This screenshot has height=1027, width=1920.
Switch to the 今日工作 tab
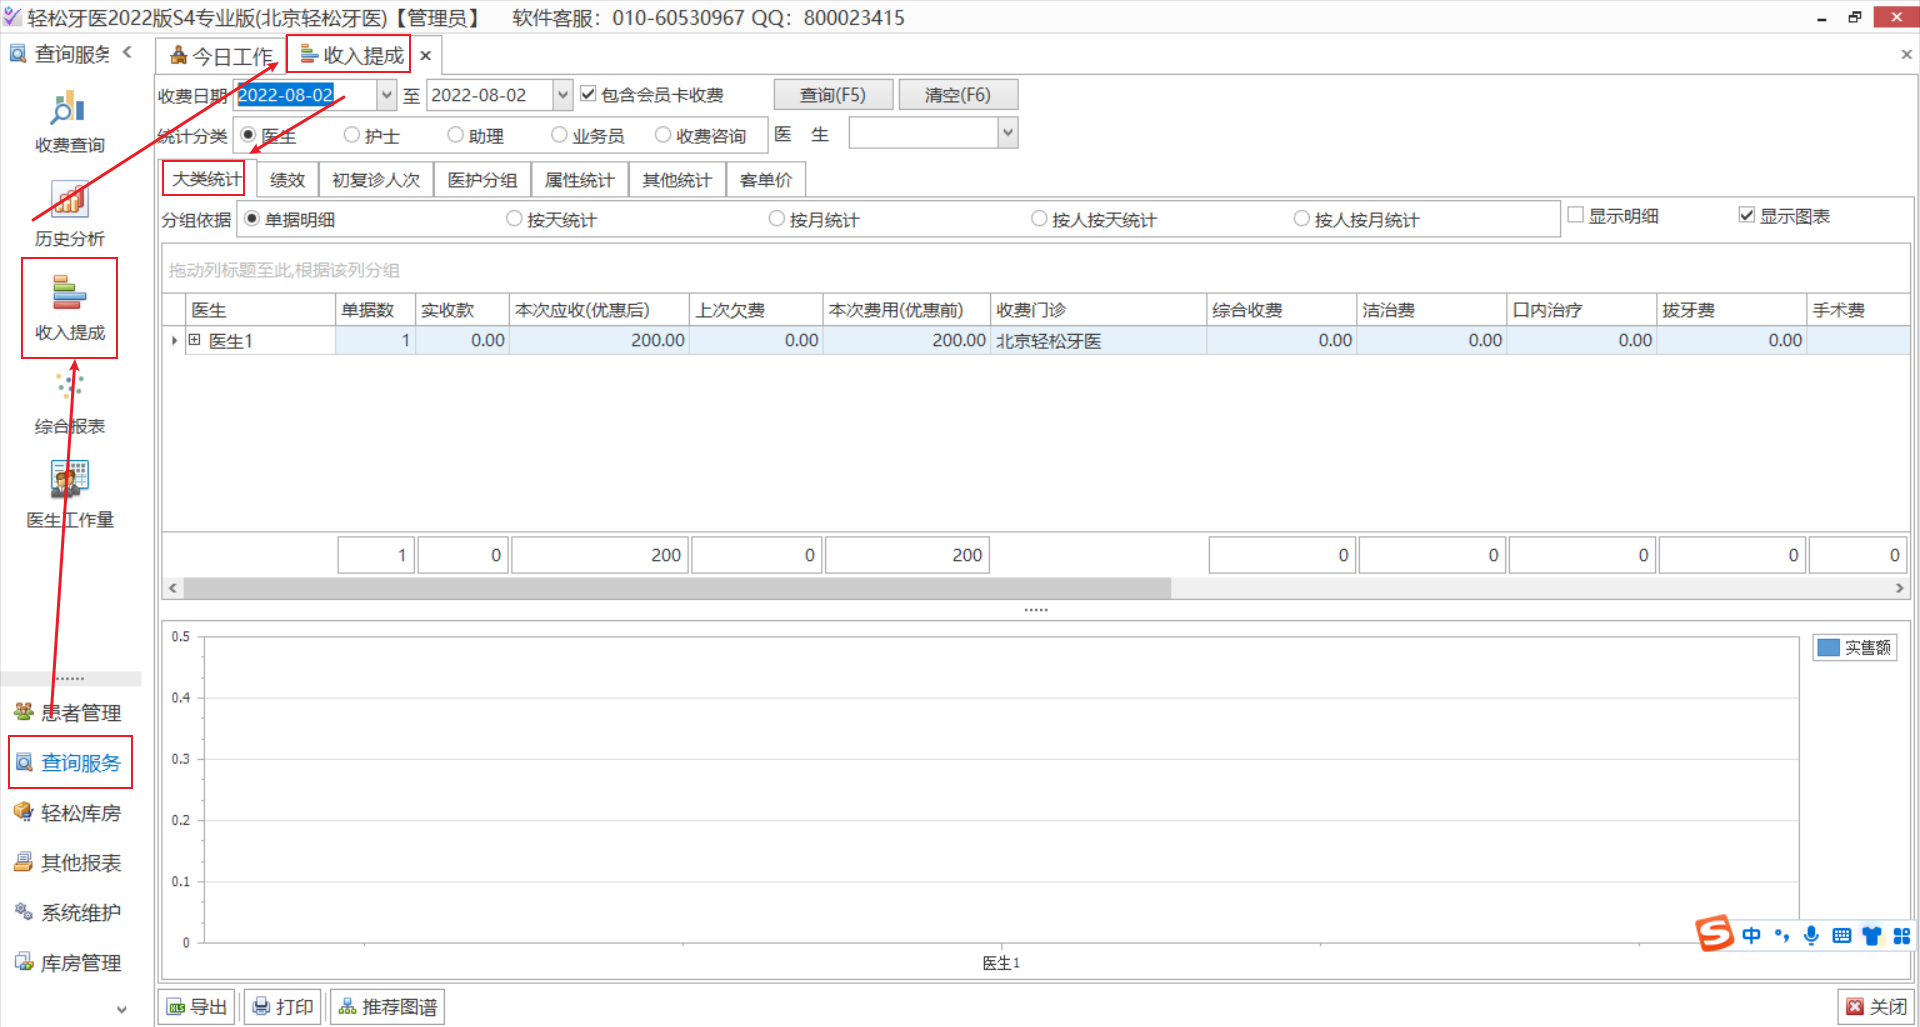coord(221,56)
